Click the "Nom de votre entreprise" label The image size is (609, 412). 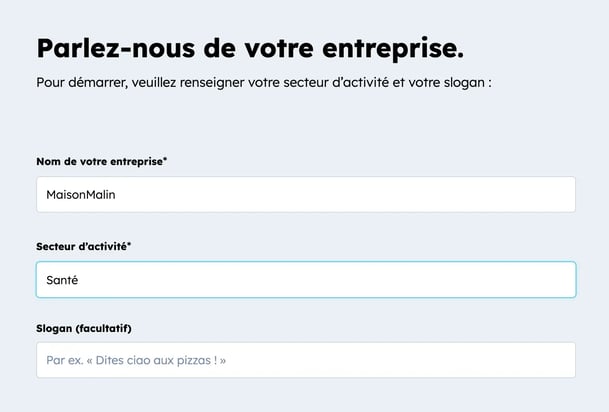click(x=98, y=161)
